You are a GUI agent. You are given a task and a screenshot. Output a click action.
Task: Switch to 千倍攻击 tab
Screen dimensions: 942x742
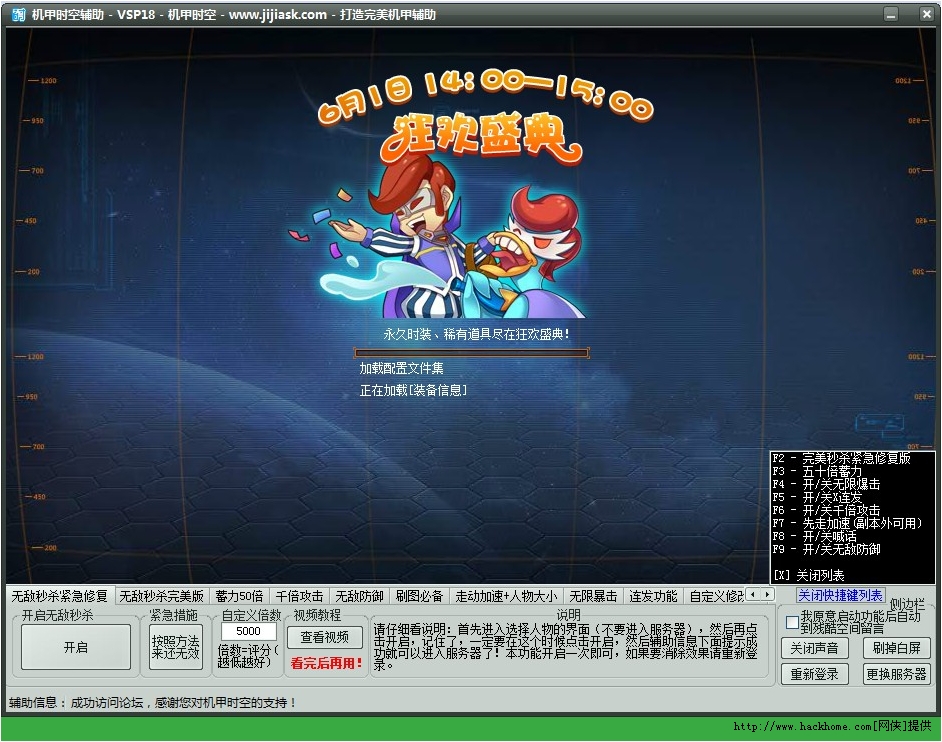click(x=299, y=596)
